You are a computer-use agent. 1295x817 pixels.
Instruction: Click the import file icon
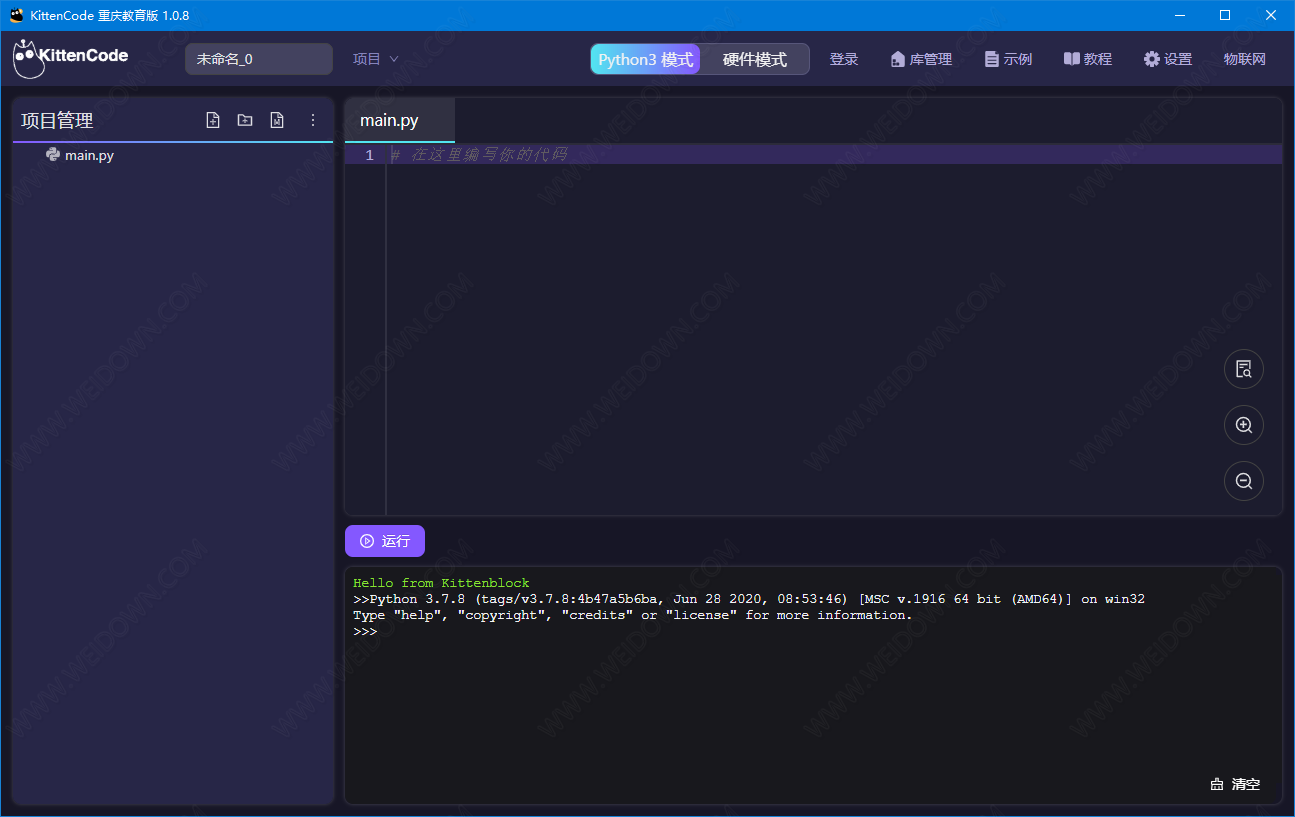(277, 120)
